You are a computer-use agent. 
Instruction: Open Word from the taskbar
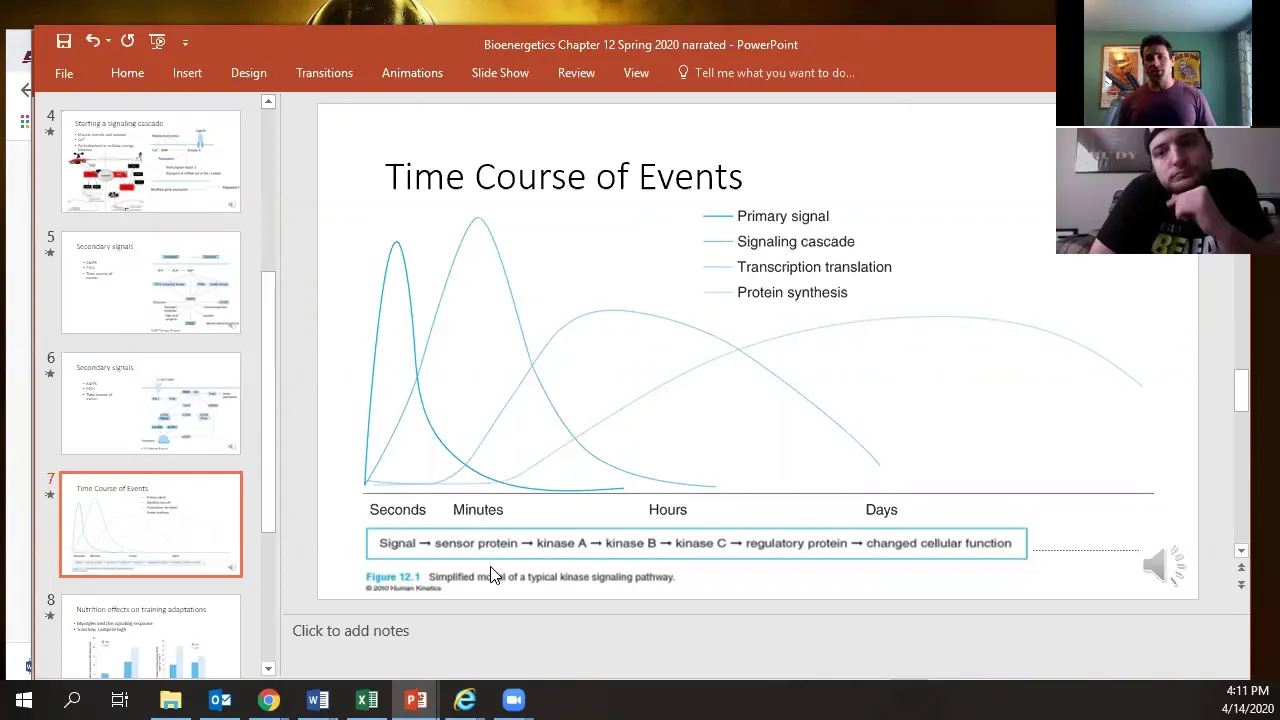point(317,700)
